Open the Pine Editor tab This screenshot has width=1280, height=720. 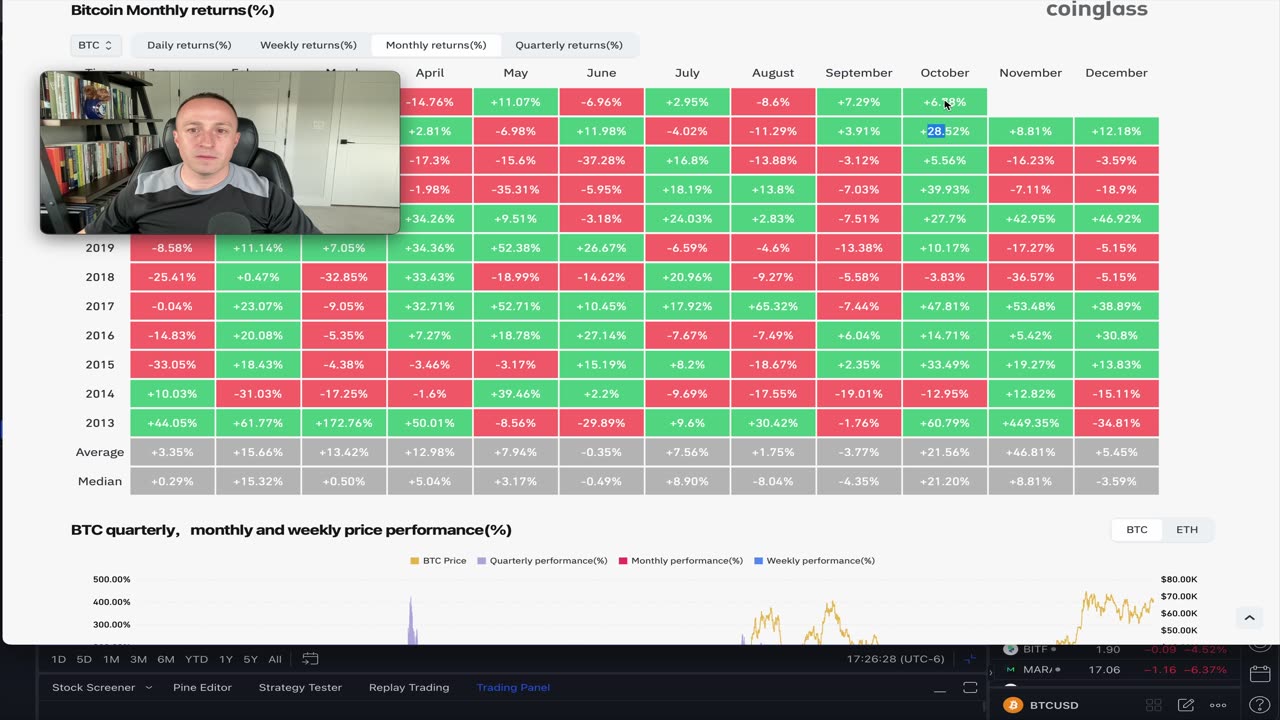(x=202, y=688)
